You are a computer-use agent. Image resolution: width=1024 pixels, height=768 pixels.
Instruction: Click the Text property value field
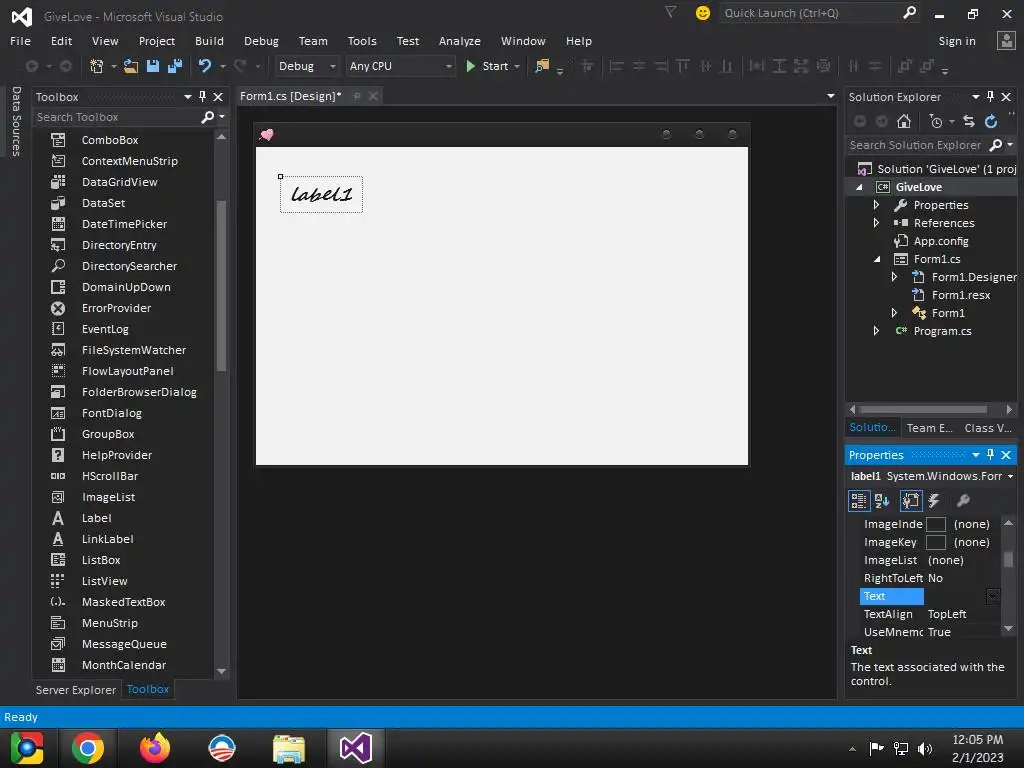(x=956, y=596)
